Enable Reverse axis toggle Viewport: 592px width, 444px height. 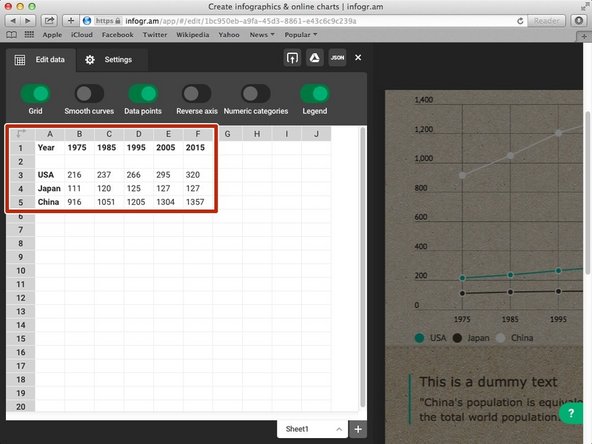pyautogui.click(x=196, y=94)
